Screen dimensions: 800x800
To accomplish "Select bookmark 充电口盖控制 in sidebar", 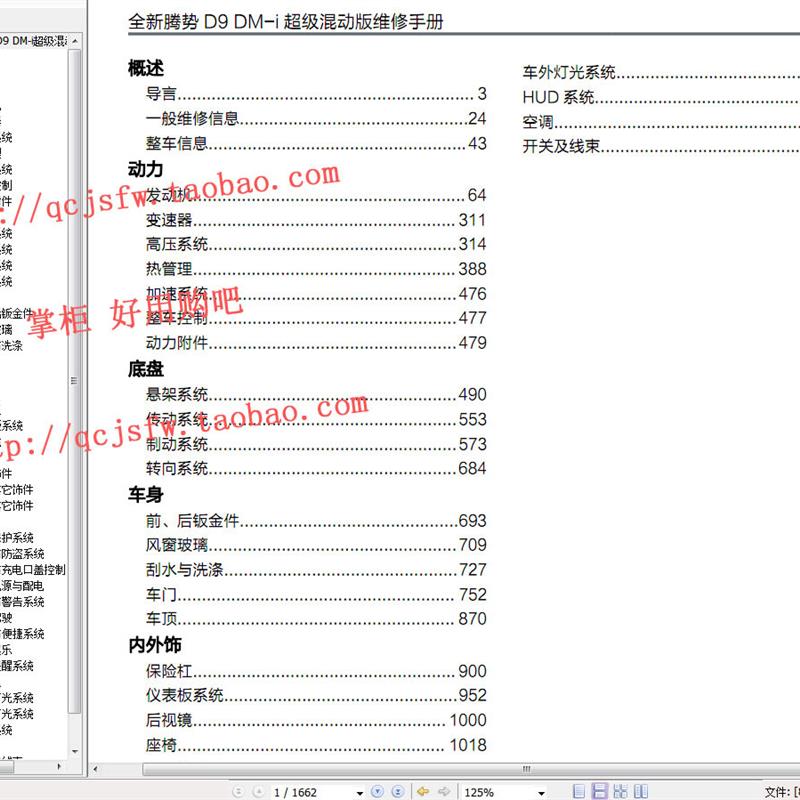I will tap(33, 570).
